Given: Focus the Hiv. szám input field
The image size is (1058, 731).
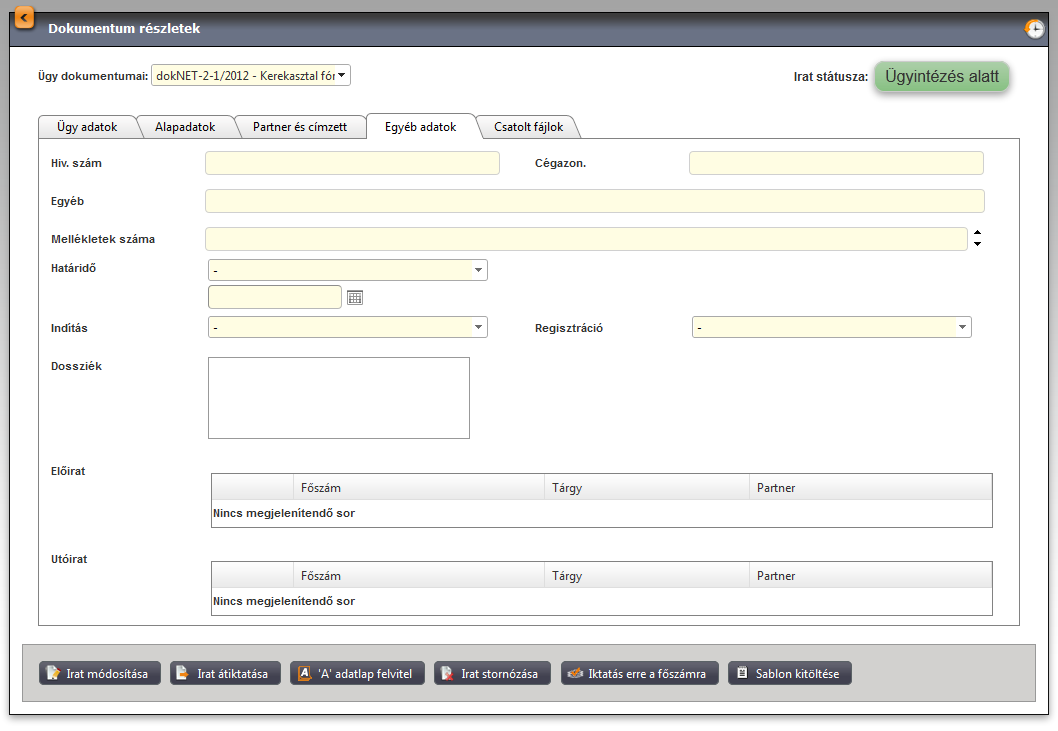Looking at the screenshot, I should [352, 163].
